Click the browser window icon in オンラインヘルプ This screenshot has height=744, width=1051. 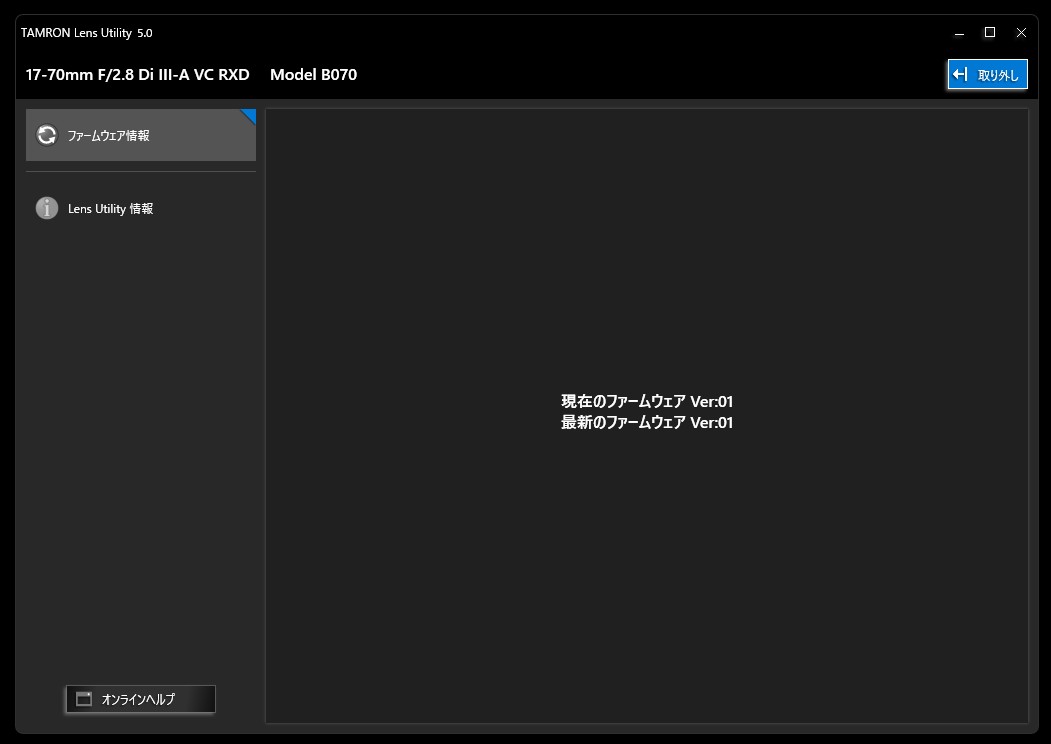pos(84,699)
